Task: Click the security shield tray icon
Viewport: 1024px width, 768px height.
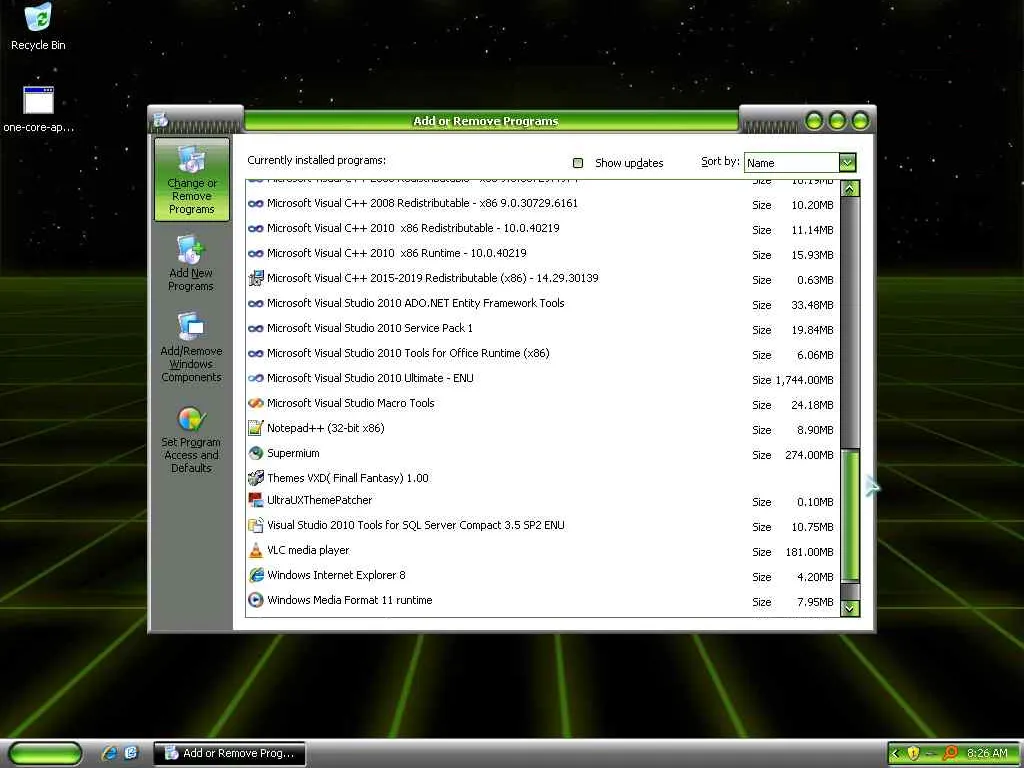Action: (x=913, y=753)
